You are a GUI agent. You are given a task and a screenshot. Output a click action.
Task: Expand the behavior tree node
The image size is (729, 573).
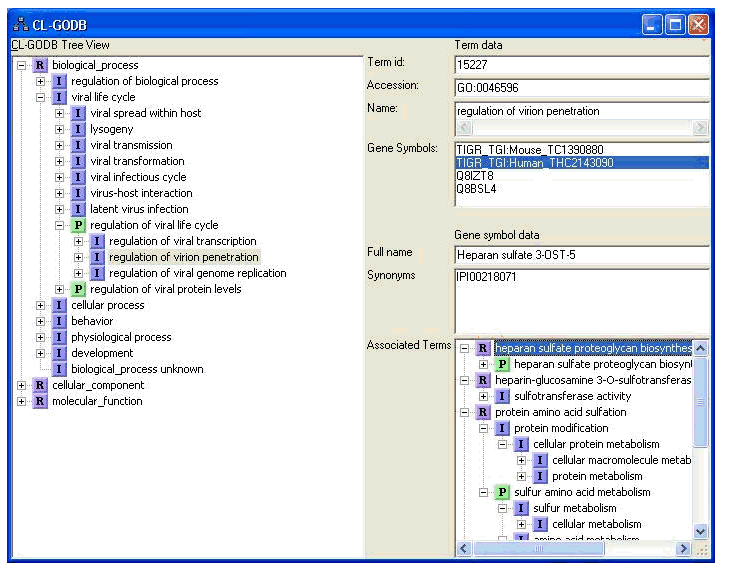[x=41, y=321]
